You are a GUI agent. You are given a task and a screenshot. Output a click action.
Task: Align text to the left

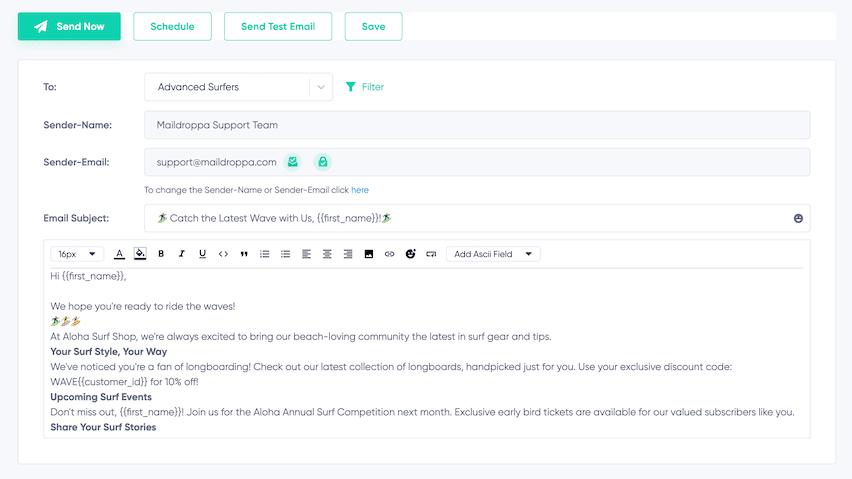306,254
